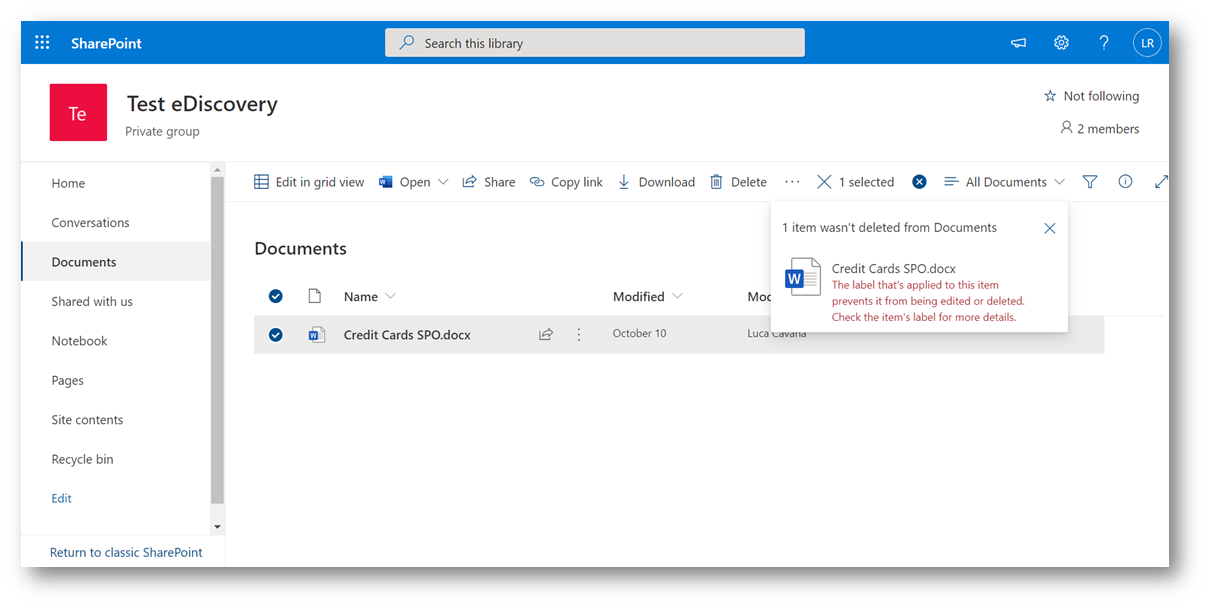
Task: Open the SharePoint app launcher grid
Action: tap(42, 43)
